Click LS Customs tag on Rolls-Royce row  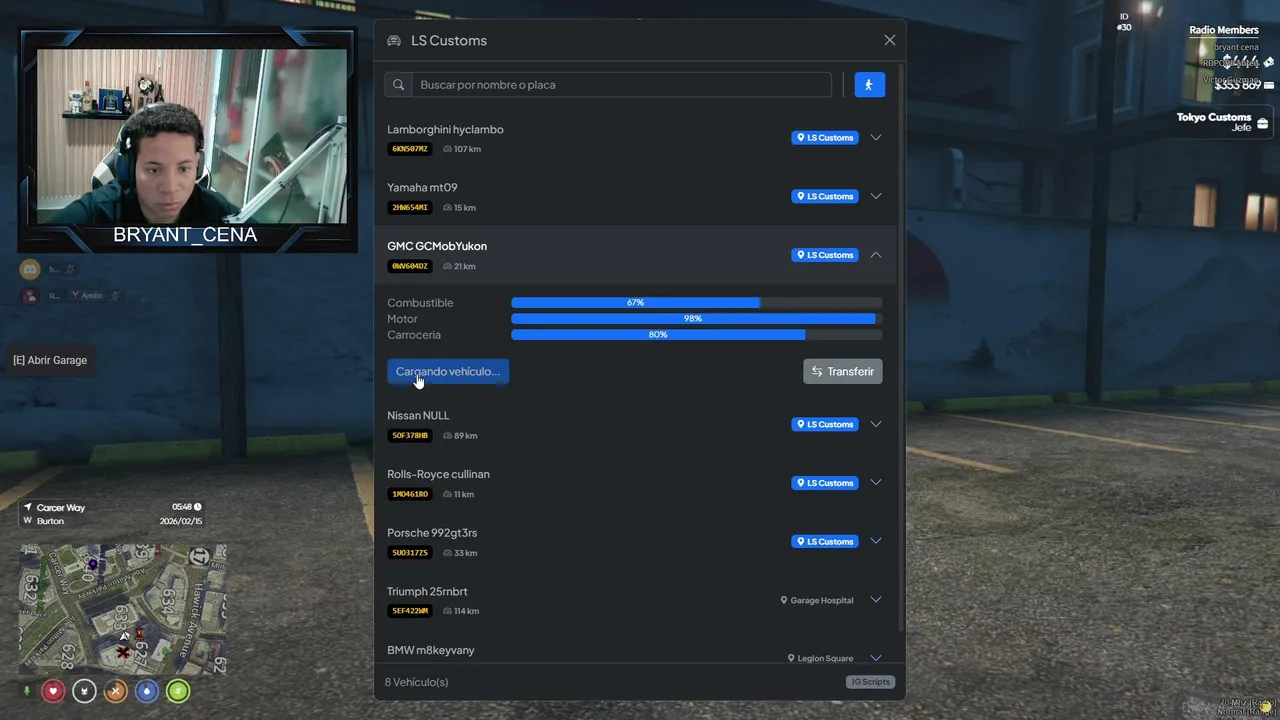825,483
